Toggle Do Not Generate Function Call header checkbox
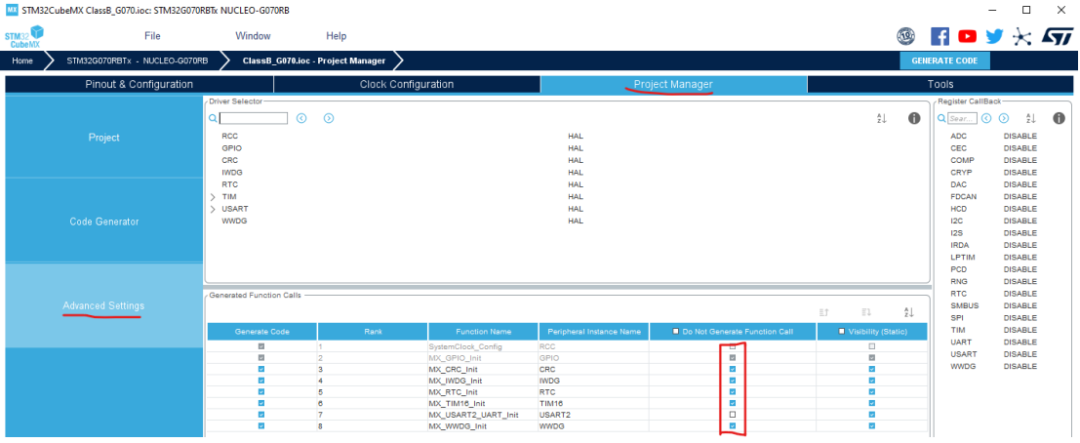Screen dimensions: 1080x443 click(676, 331)
